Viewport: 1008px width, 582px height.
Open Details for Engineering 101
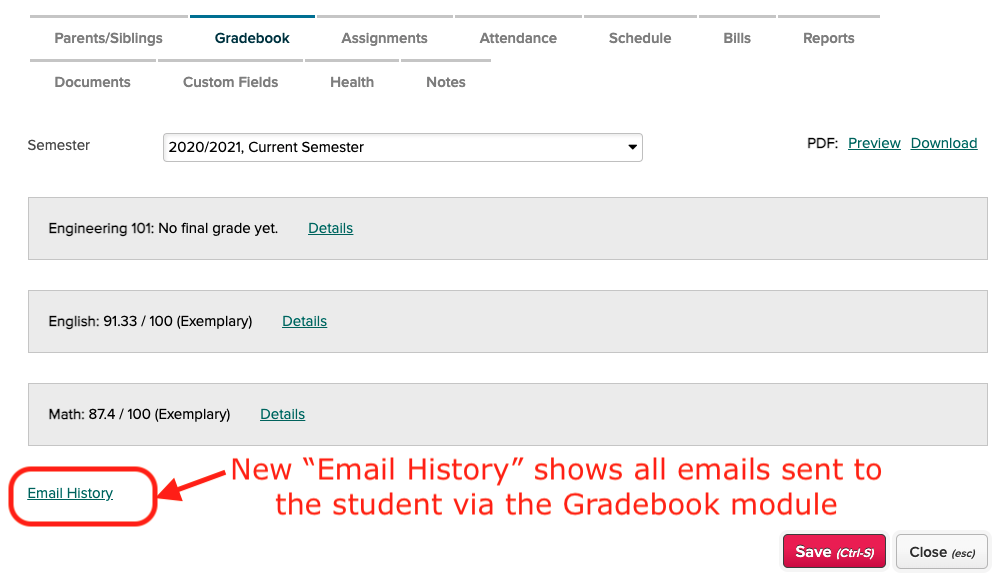[x=330, y=228]
